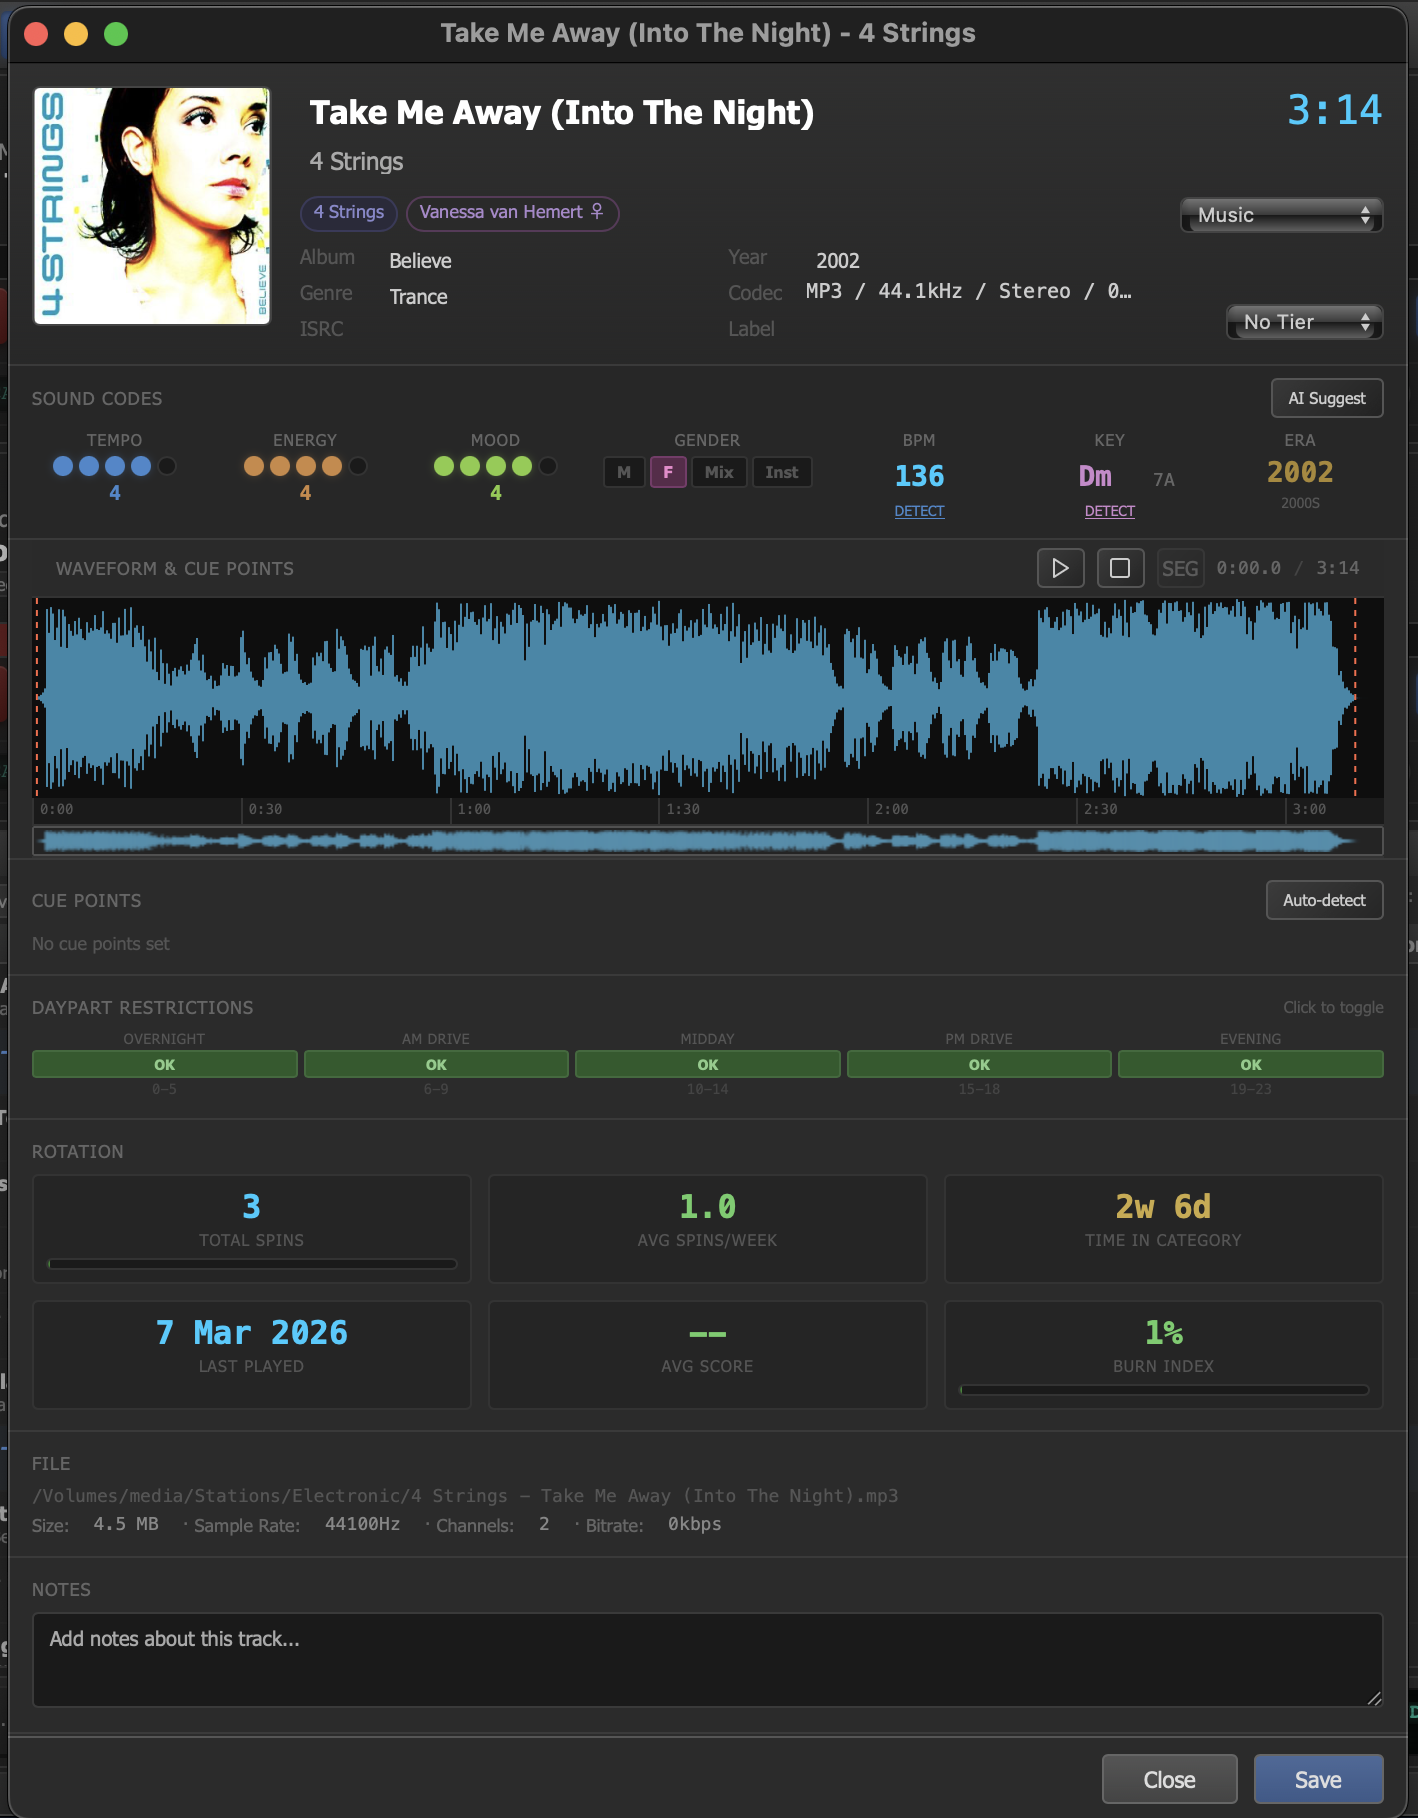Image resolution: width=1418 pixels, height=1818 pixels.
Task: Click the main waveform at 1:30
Action: tap(660, 697)
